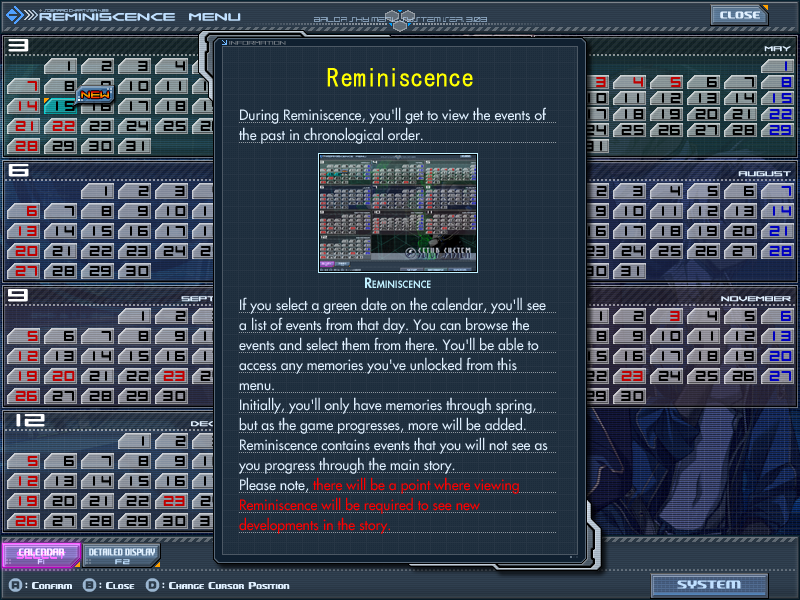Select June 23 on the calendar
The height and width of the screenshot is (600, 800).
pos(135,251)
